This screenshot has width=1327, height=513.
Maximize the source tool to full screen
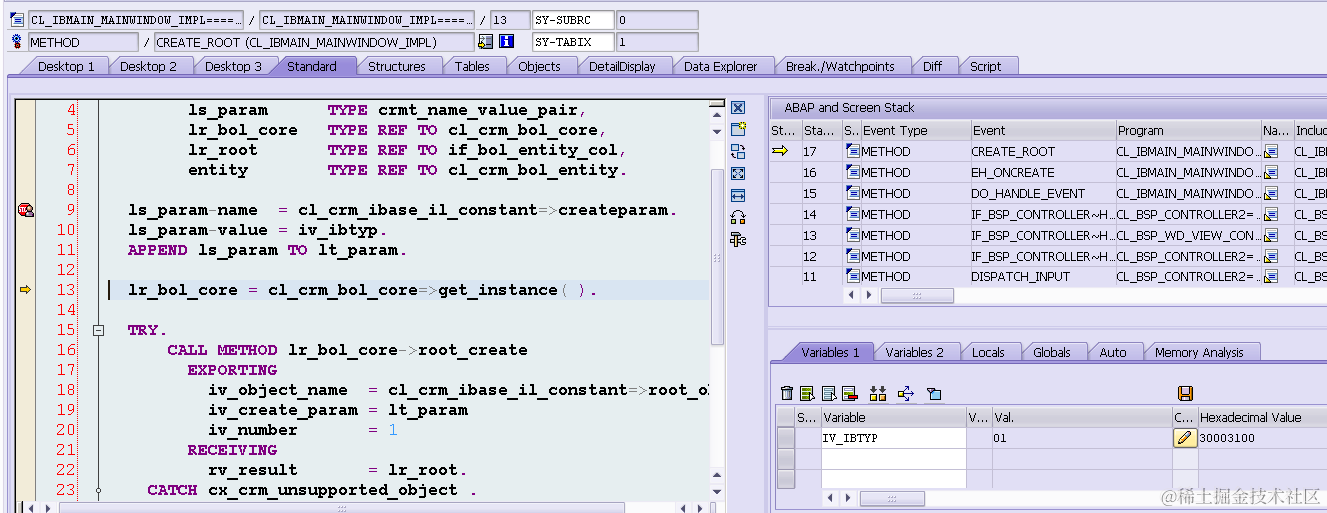click(738, 174)
